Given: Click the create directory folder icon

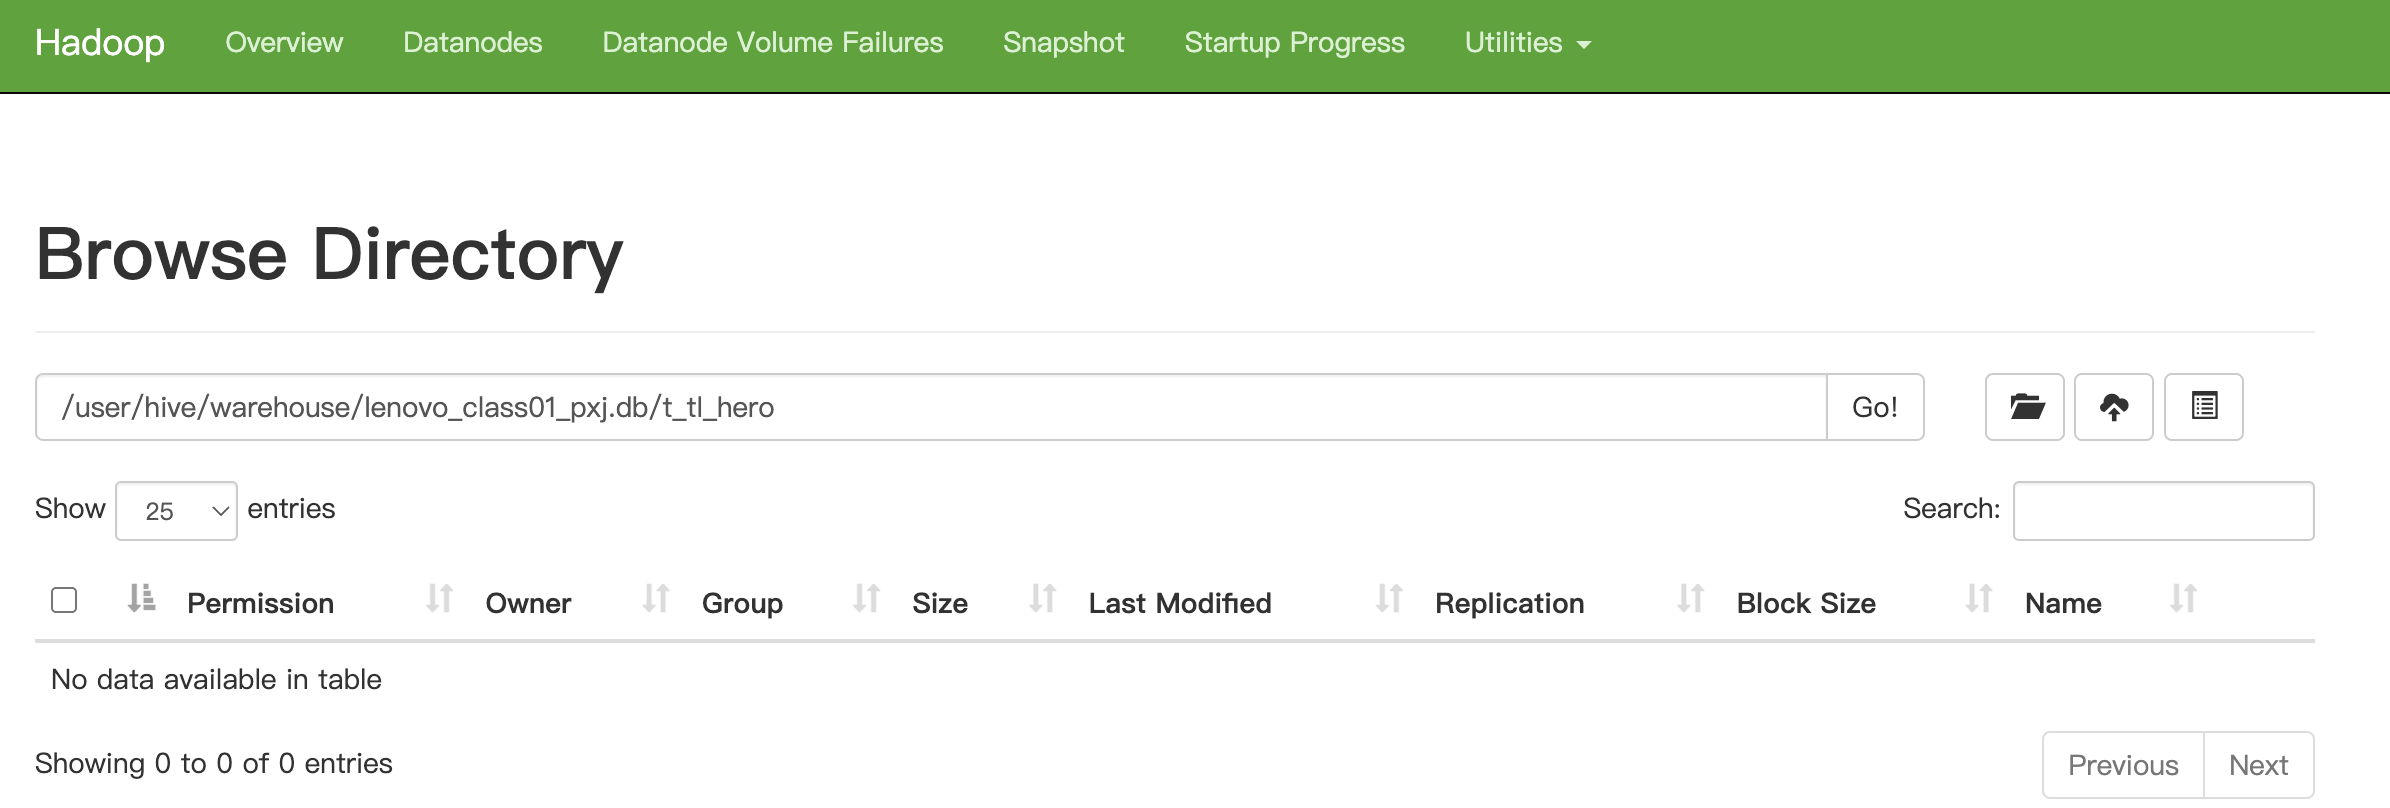Looking at the screenshot, I should click(x=2025, y=407).
